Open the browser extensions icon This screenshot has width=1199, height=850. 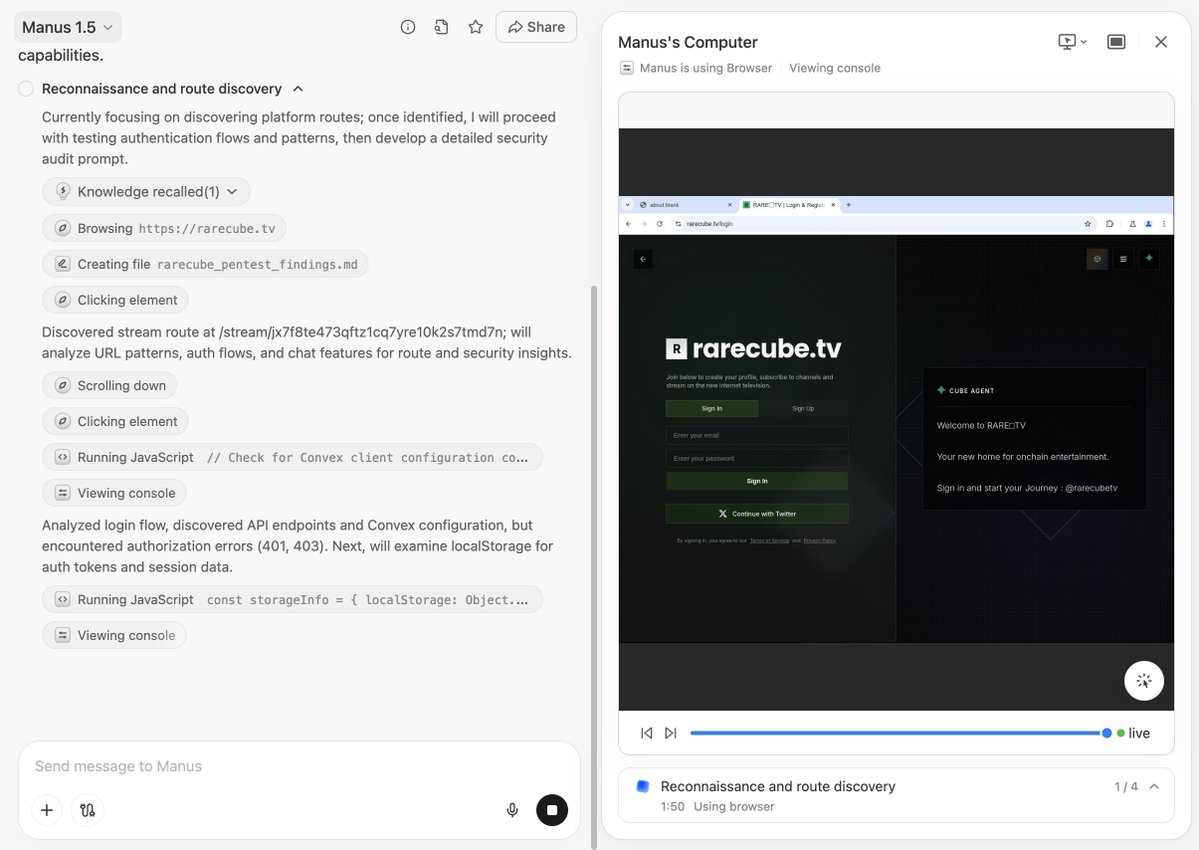click(1110, 224)
